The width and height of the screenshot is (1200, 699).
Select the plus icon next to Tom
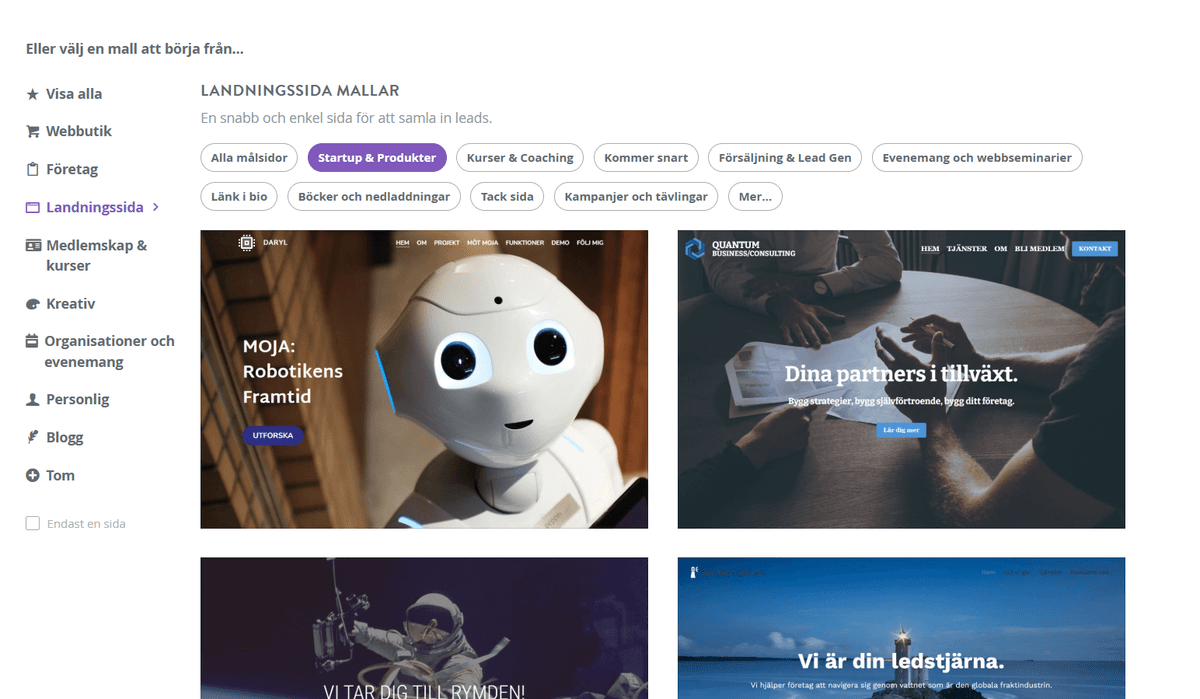pos(33,475)
